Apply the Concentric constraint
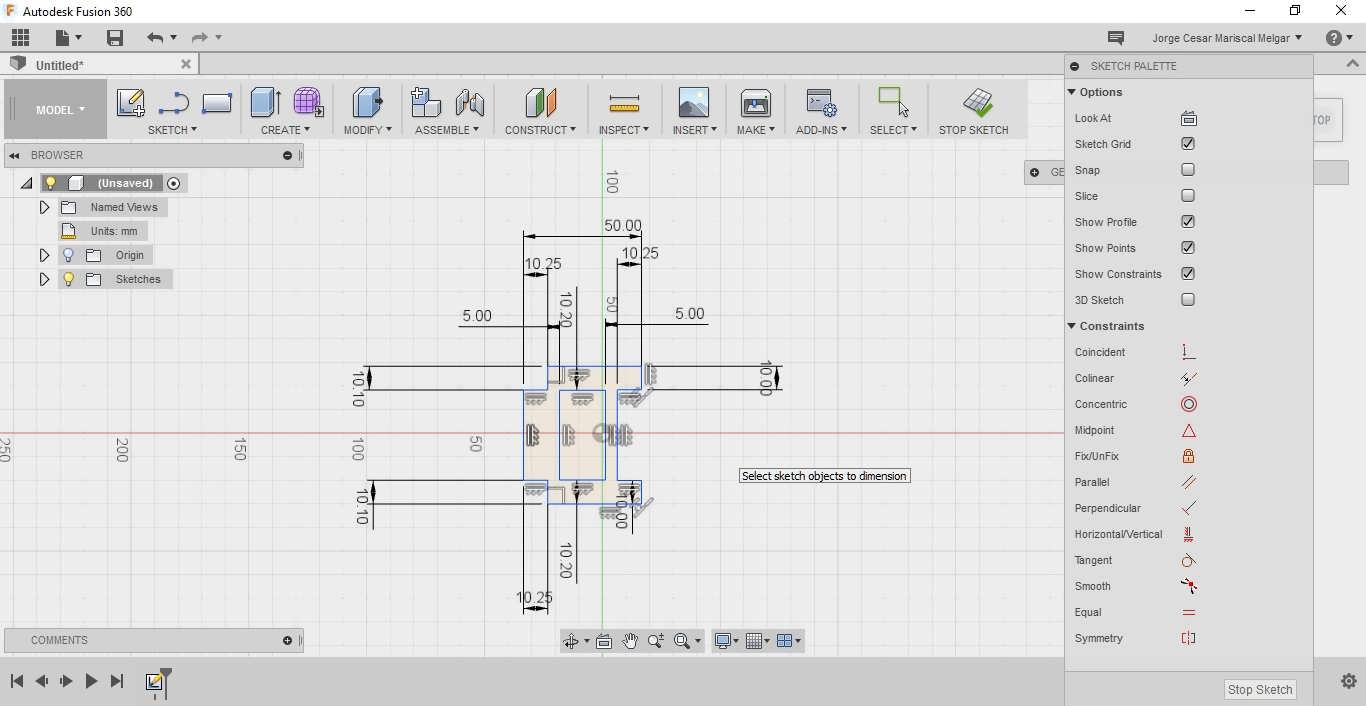The image size is (1366, 706). [1188, 404]
